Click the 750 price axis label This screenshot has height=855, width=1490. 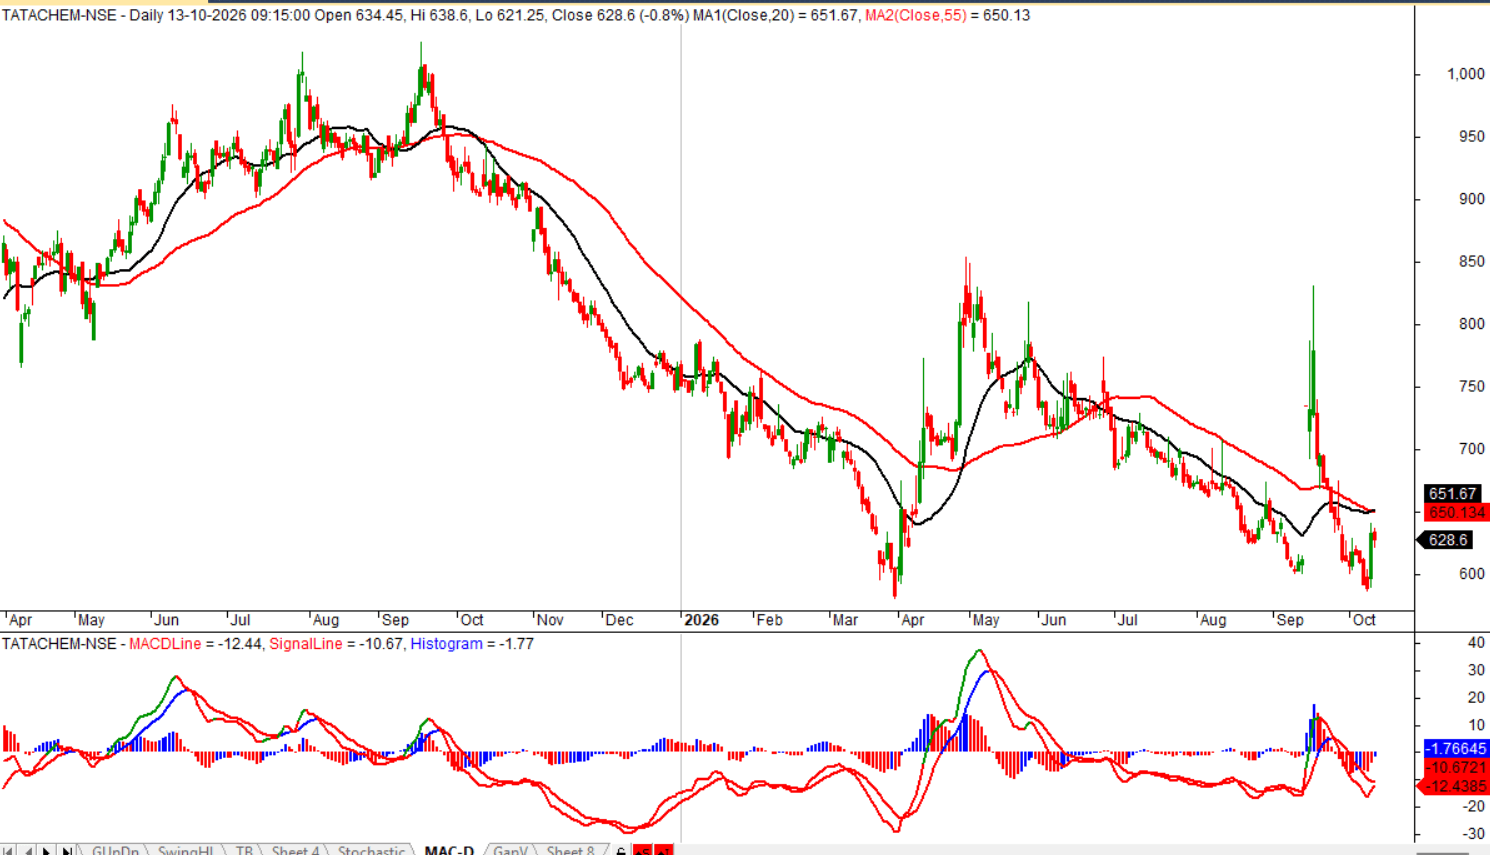click(1472, 387)
